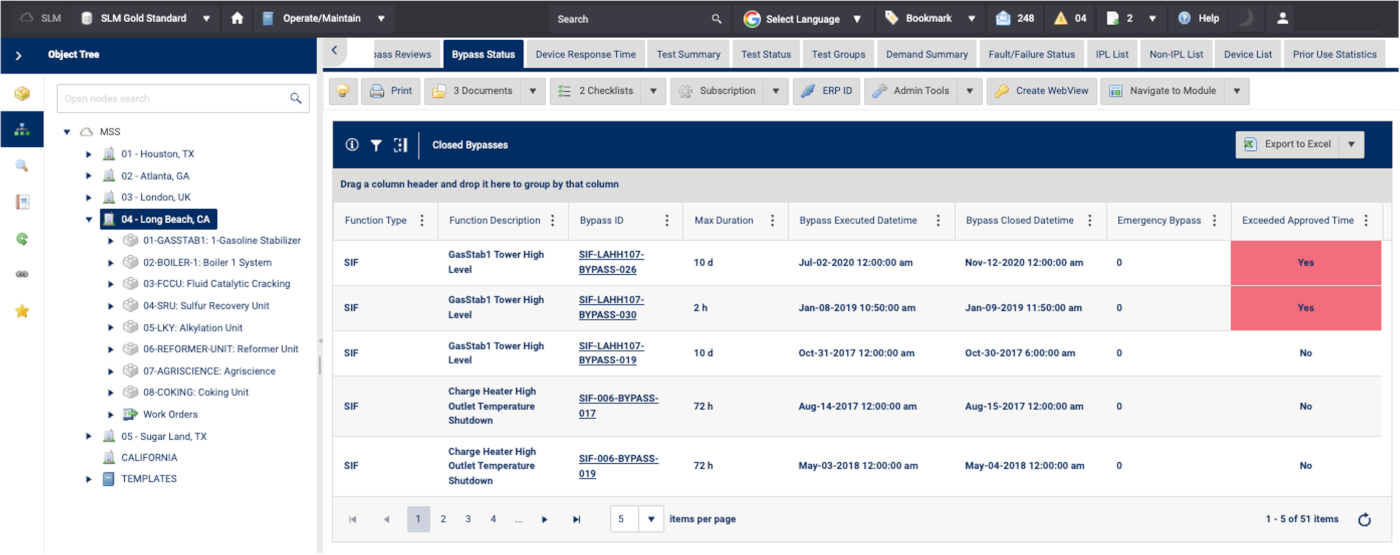Collapse the 04 - Long Beach, CA node

tap(89, 219)
